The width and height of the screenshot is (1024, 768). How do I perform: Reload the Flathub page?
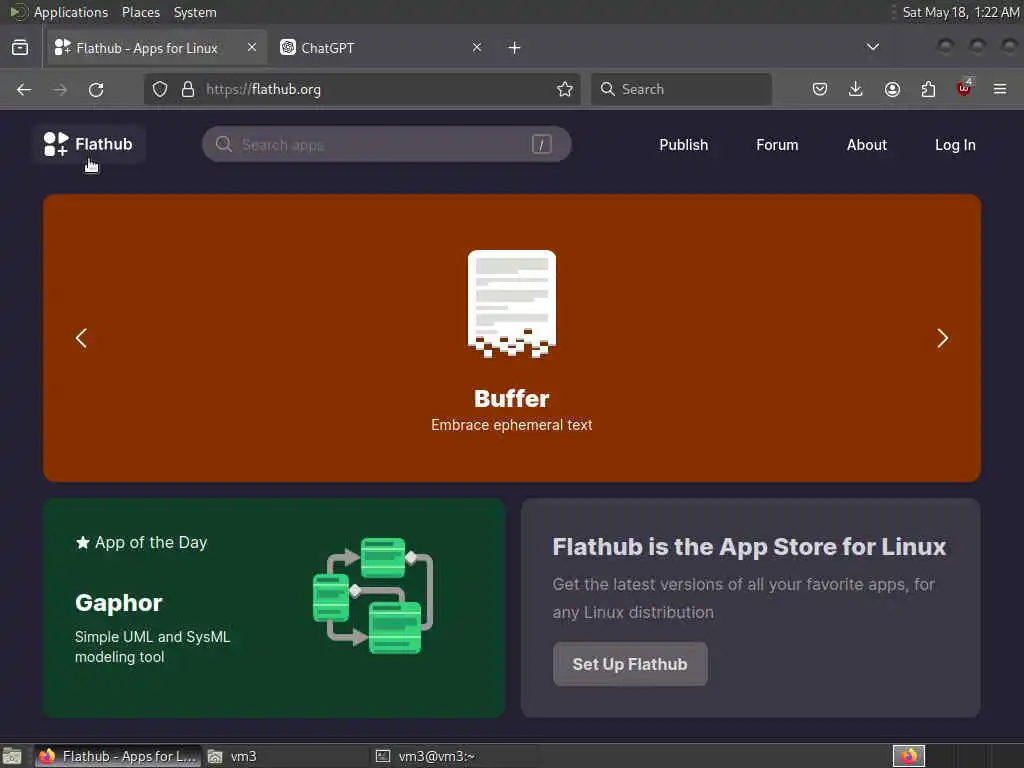(x=96, y=89)
